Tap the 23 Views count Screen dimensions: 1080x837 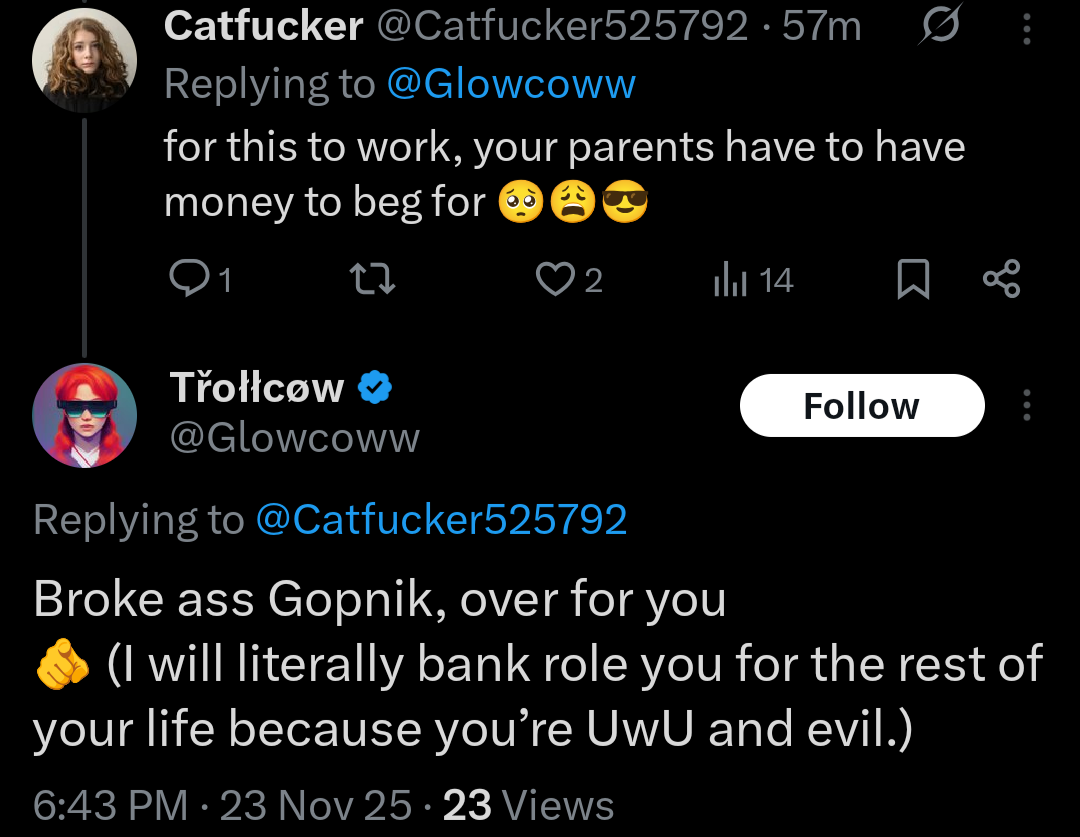click(528, 805)
